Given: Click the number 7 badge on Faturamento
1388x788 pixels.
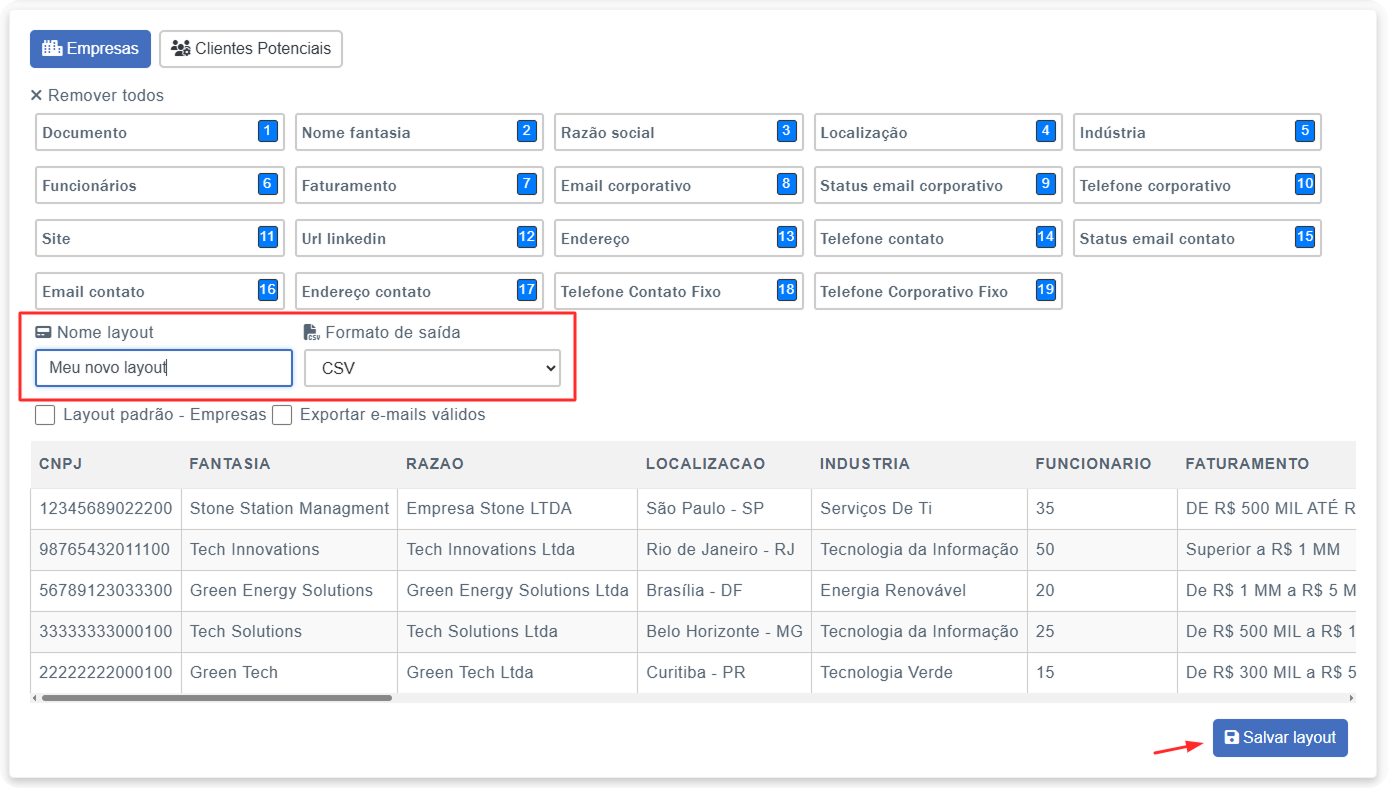Looking at the screenshot, I should pos(526,184).
